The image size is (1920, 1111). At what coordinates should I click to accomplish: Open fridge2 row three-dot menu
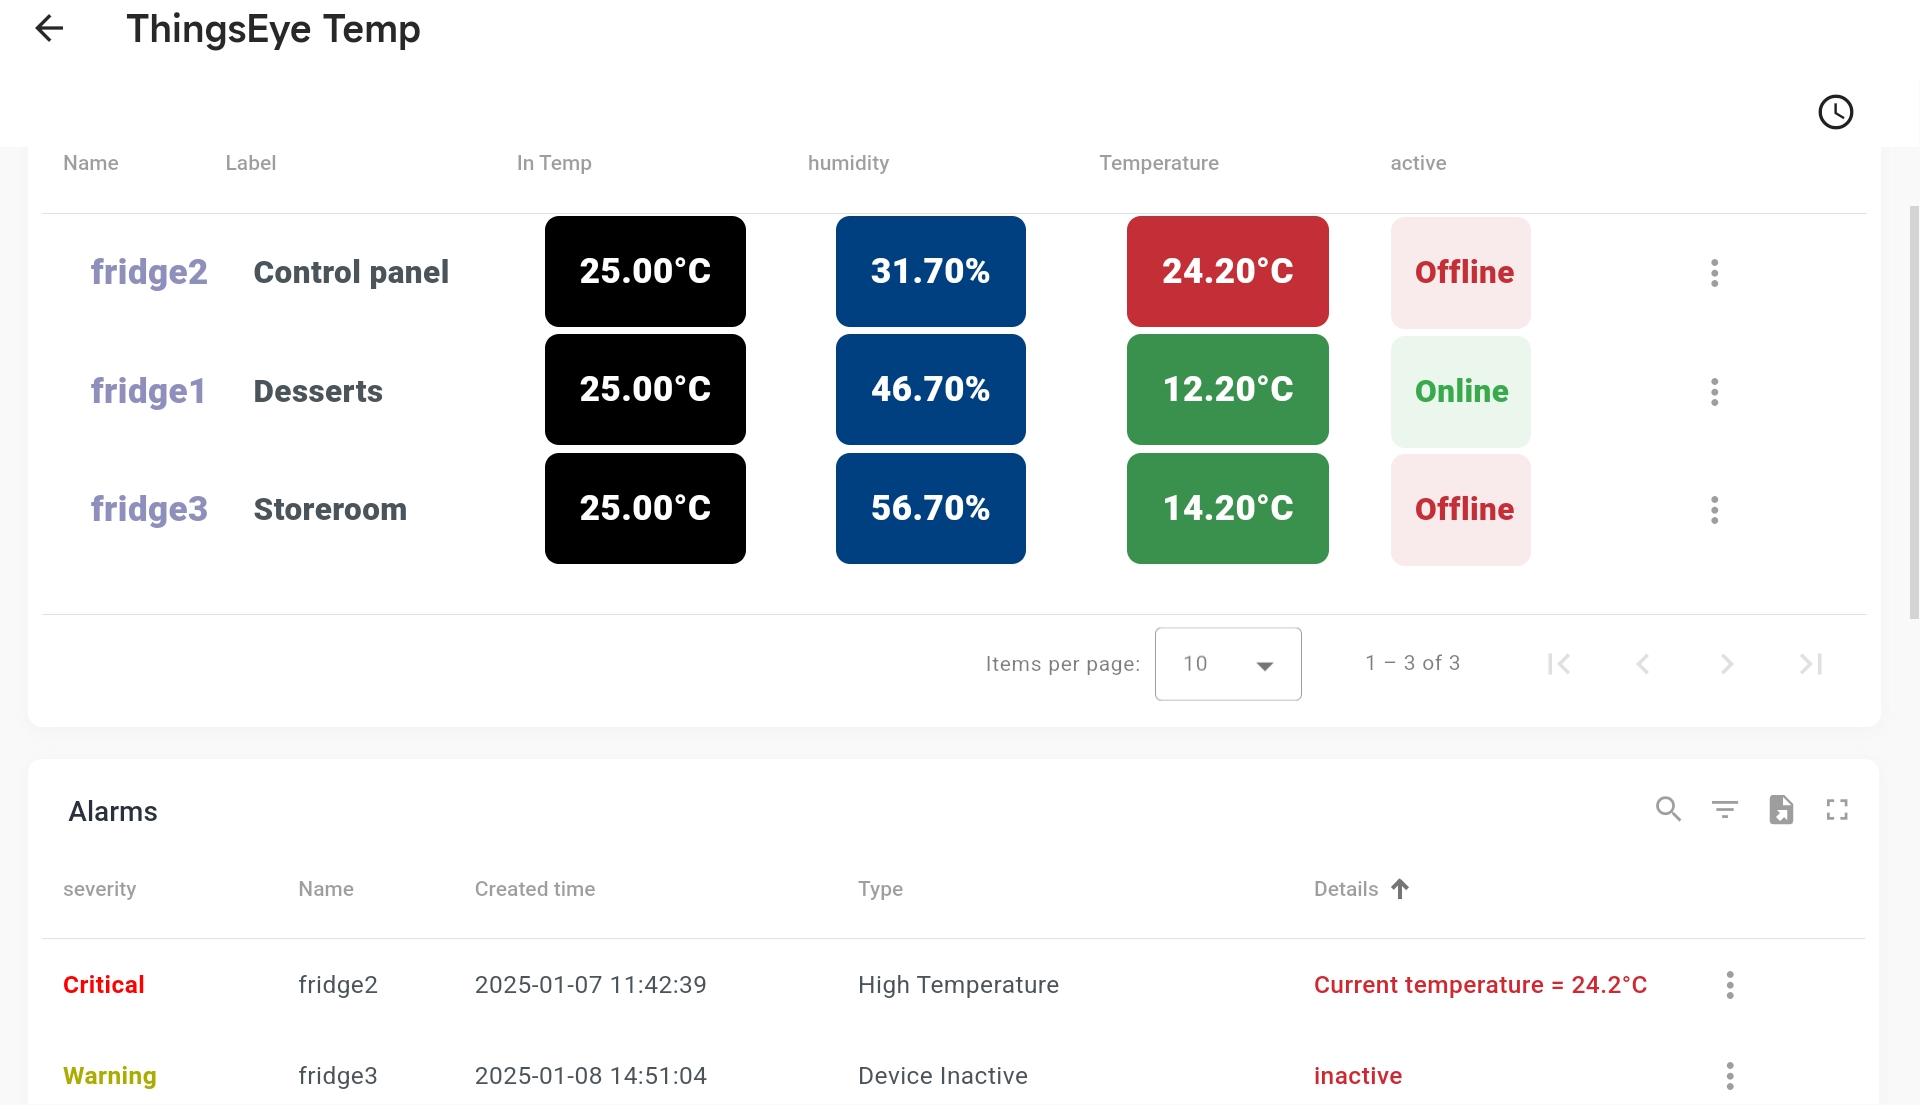point(1714,273)
